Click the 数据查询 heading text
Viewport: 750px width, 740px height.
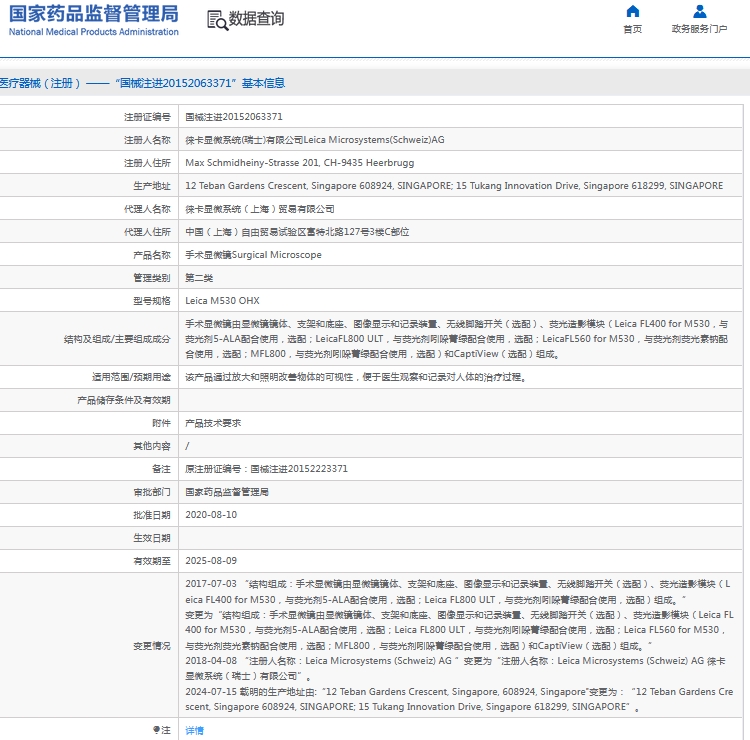[x=256, y=19]
